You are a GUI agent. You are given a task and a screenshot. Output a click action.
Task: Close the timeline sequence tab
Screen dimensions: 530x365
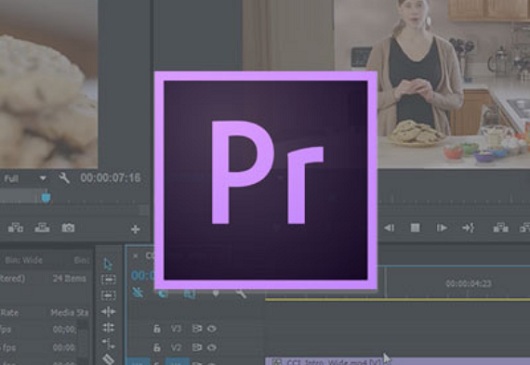[135, 256]
